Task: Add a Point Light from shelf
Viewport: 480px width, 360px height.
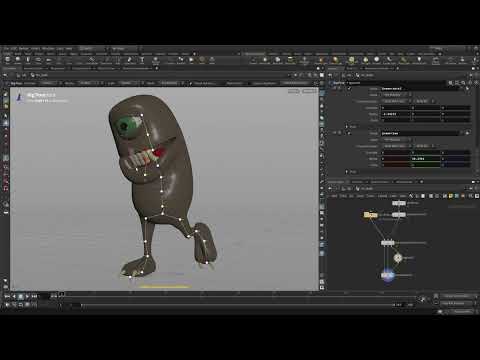Action: coord(265,60)
